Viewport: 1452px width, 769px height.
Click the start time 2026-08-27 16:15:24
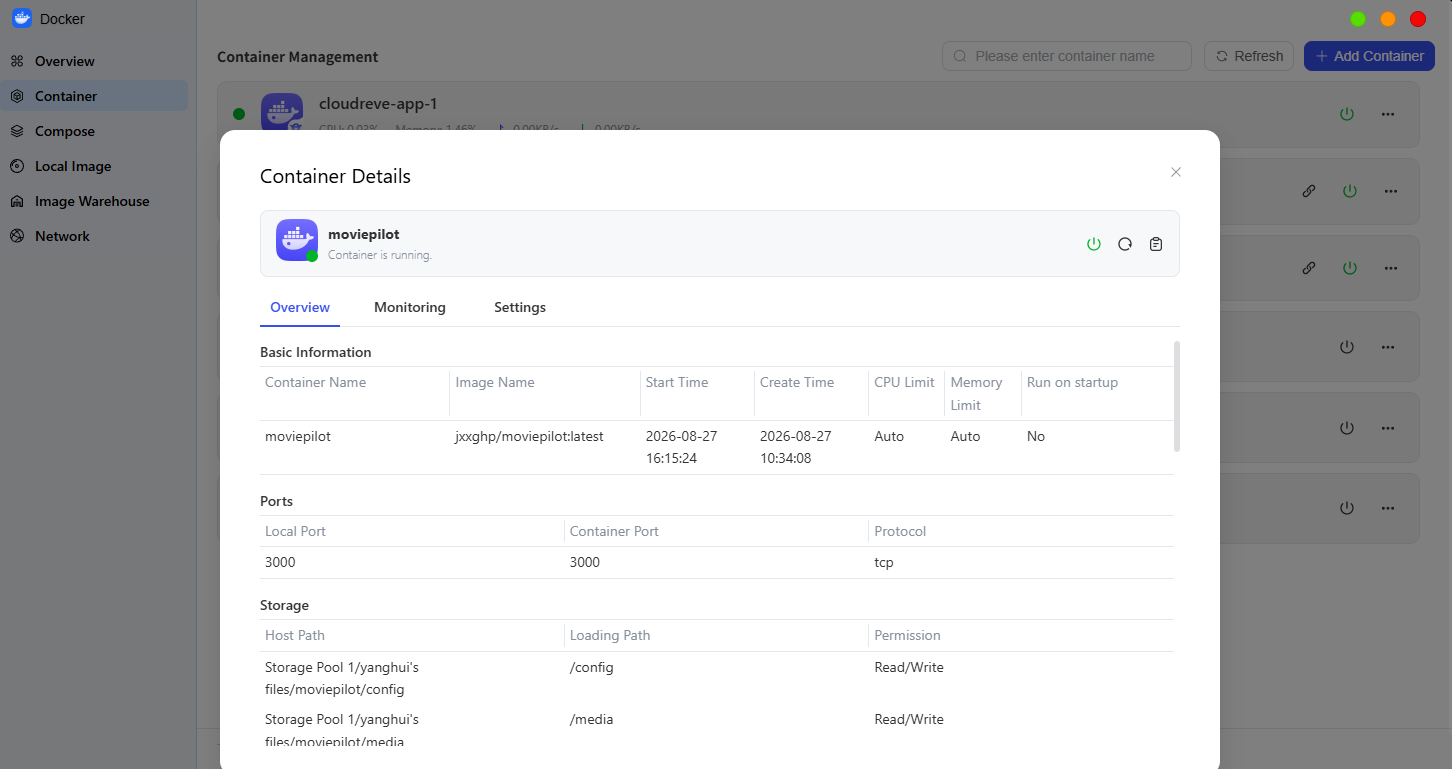[x=681, y=448]
